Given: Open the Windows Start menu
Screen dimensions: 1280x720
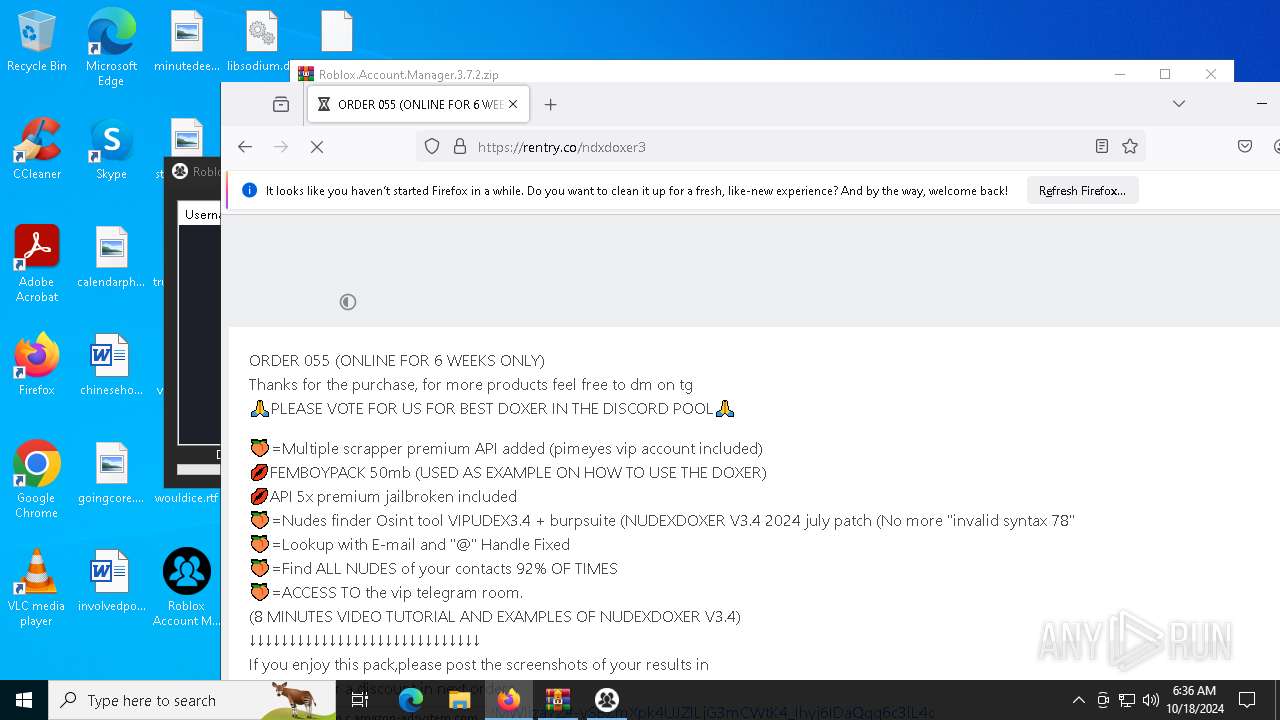Looking at the screenshot, I should (24, 700).
